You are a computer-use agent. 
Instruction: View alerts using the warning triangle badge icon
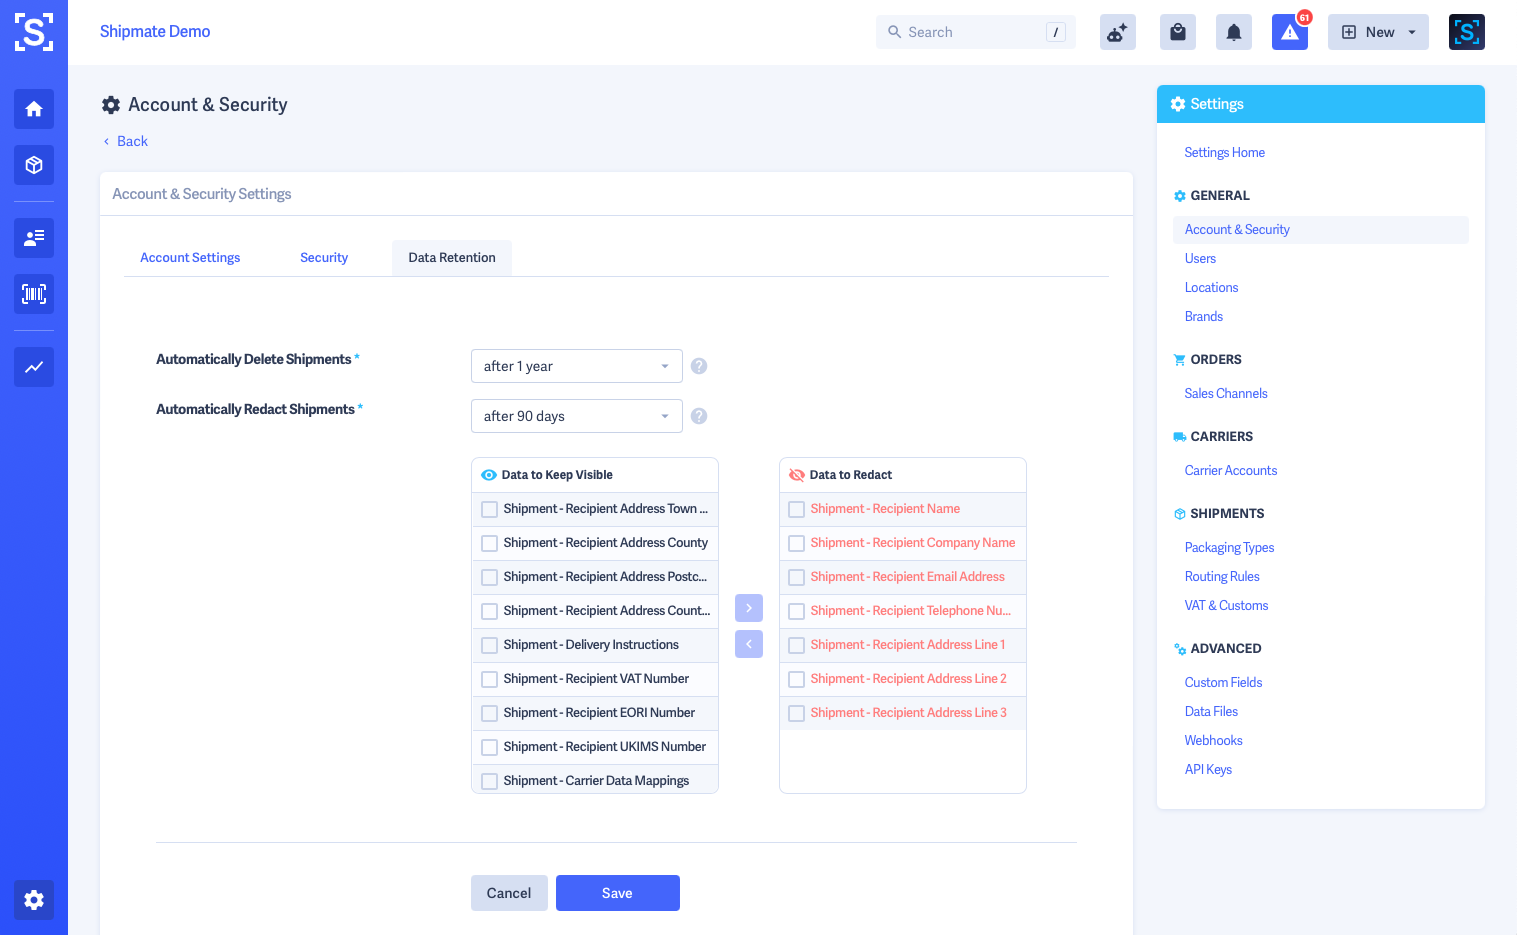tap(1289, 32)
